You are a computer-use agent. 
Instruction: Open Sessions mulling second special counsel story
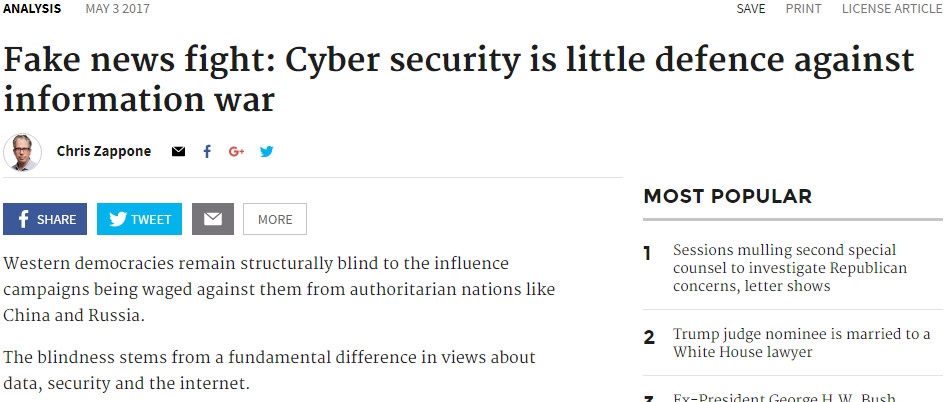pyautogui.click(x=790, y=268)
